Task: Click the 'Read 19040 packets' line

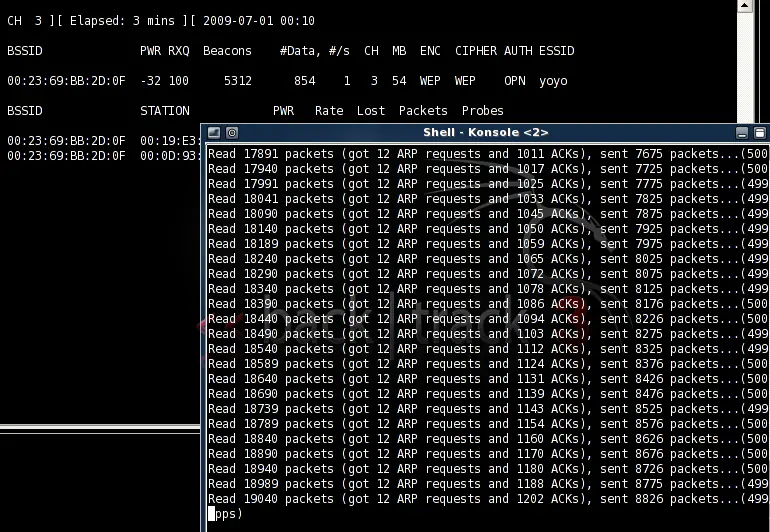Action: [x=488, y=499]
